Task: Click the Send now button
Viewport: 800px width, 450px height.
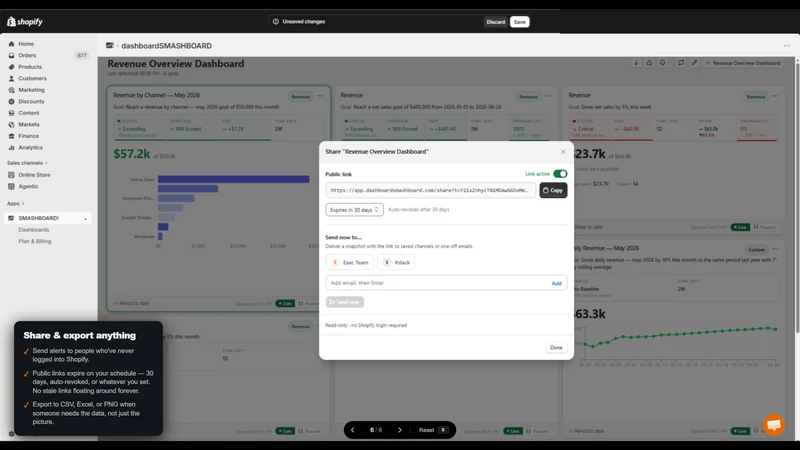Action: (x=345, y=302)
